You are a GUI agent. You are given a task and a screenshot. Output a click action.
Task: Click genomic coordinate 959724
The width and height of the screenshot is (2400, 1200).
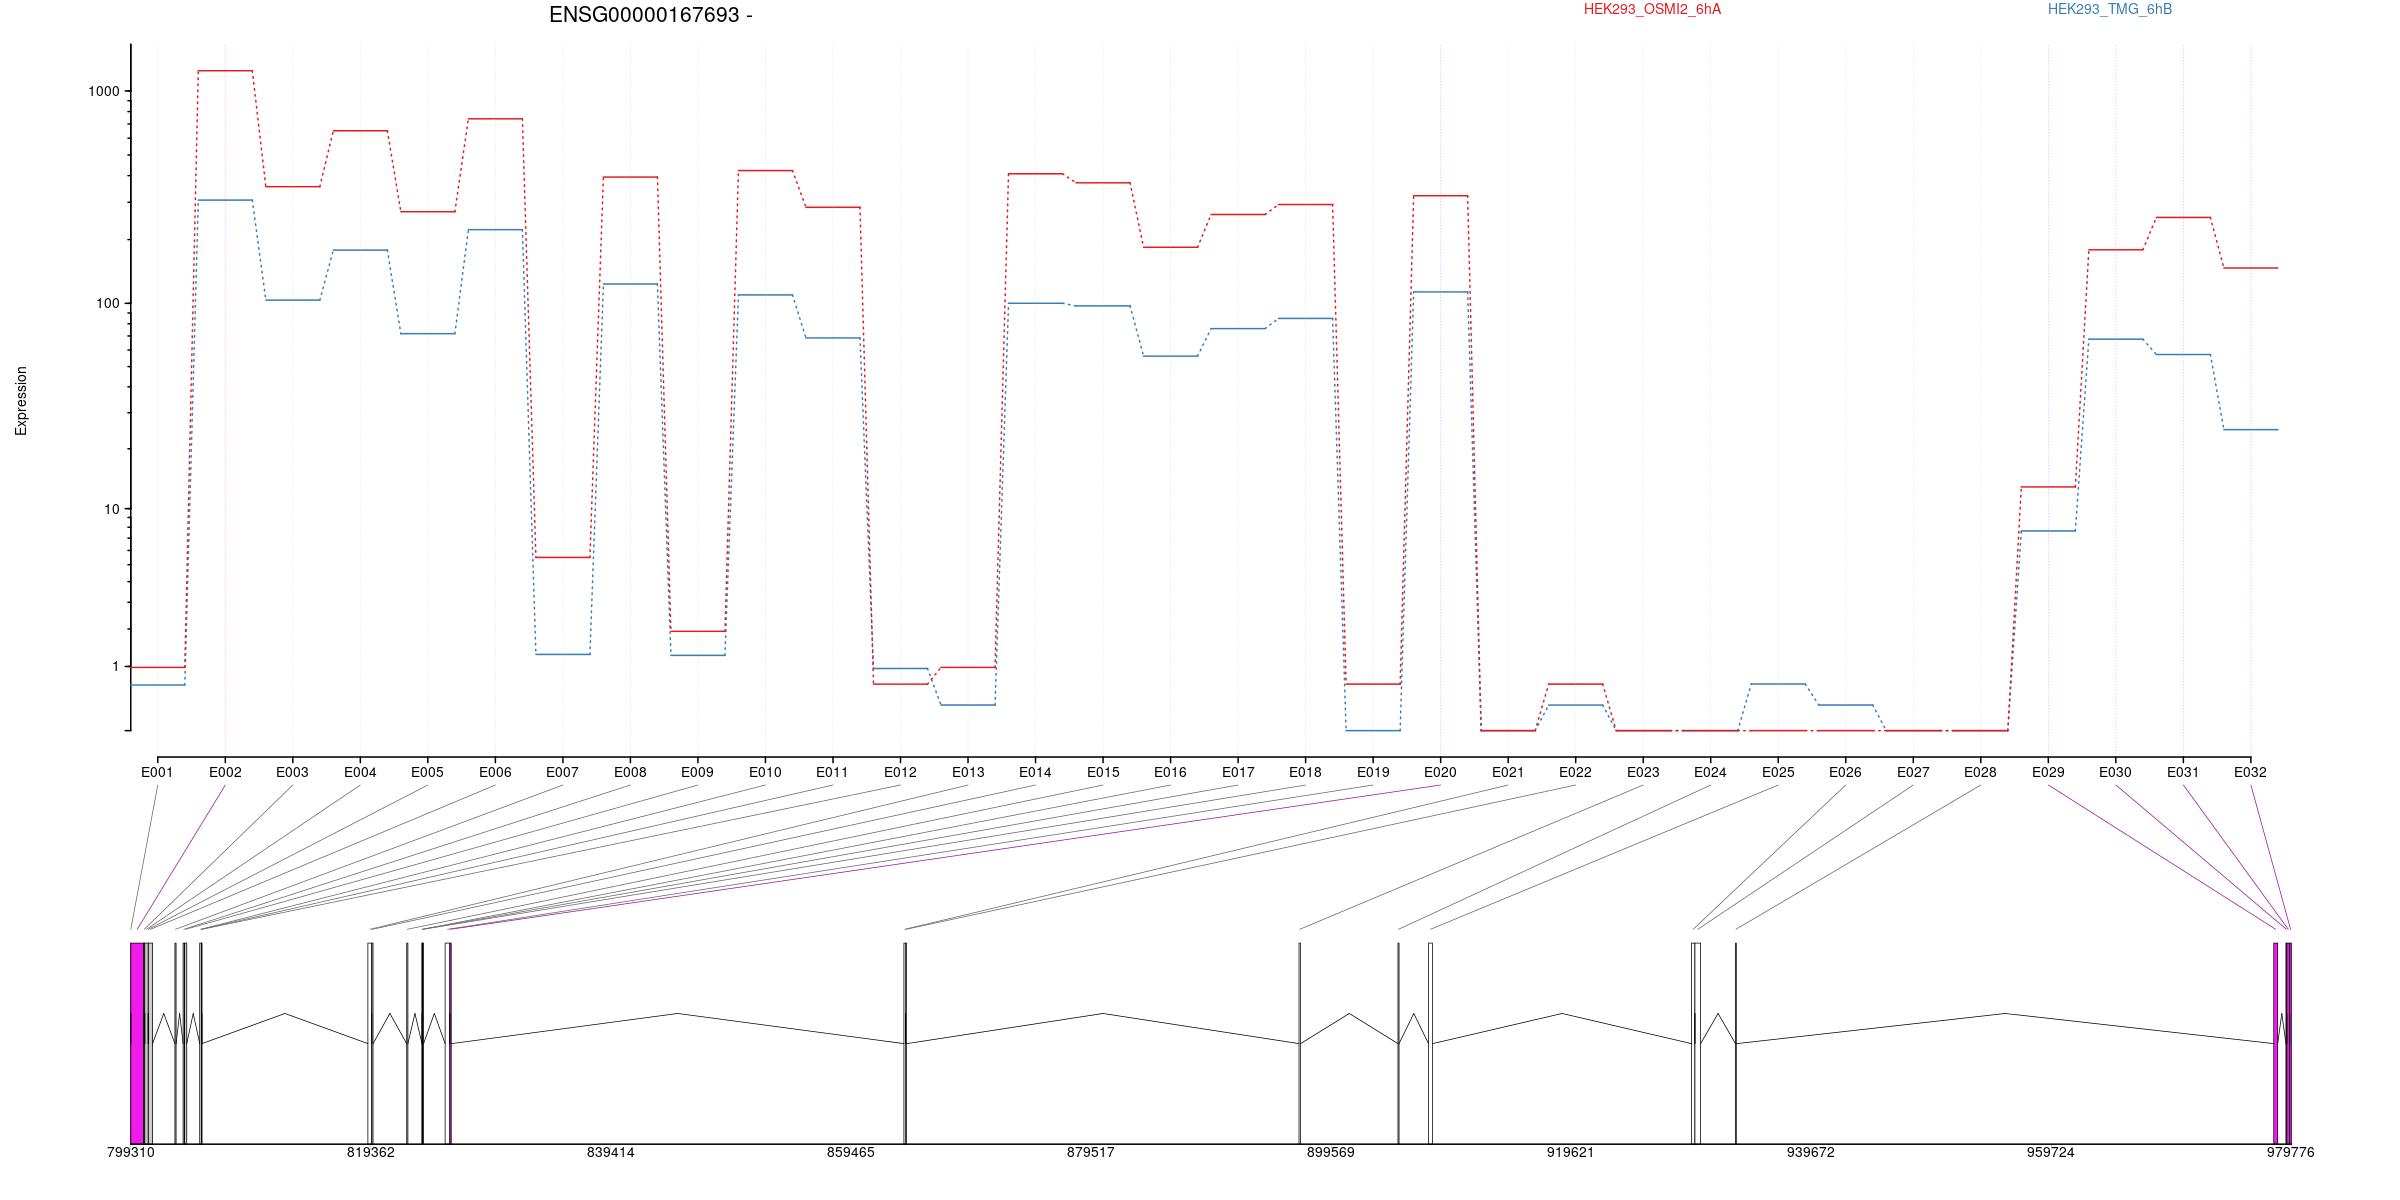2050,1153
